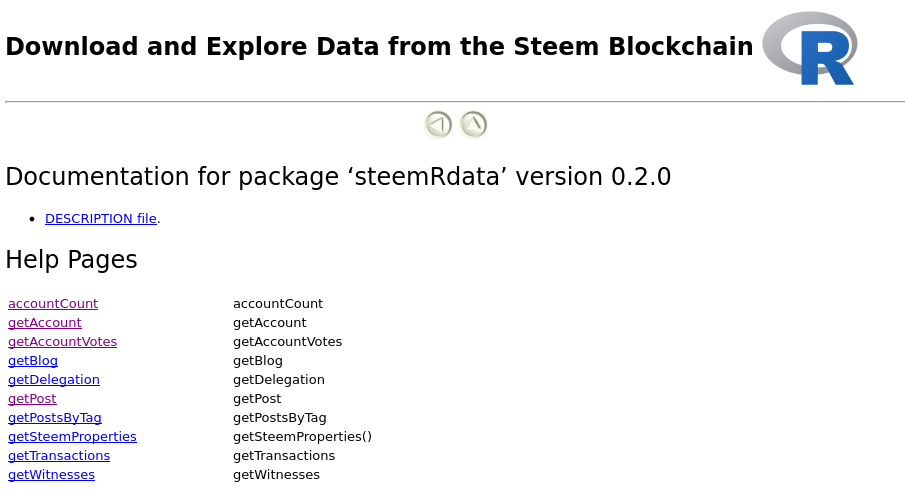This screenshot has width=905, height=492.
Task: Click the page title about Steem Blockchain
Action: click(x=379, y=47)
